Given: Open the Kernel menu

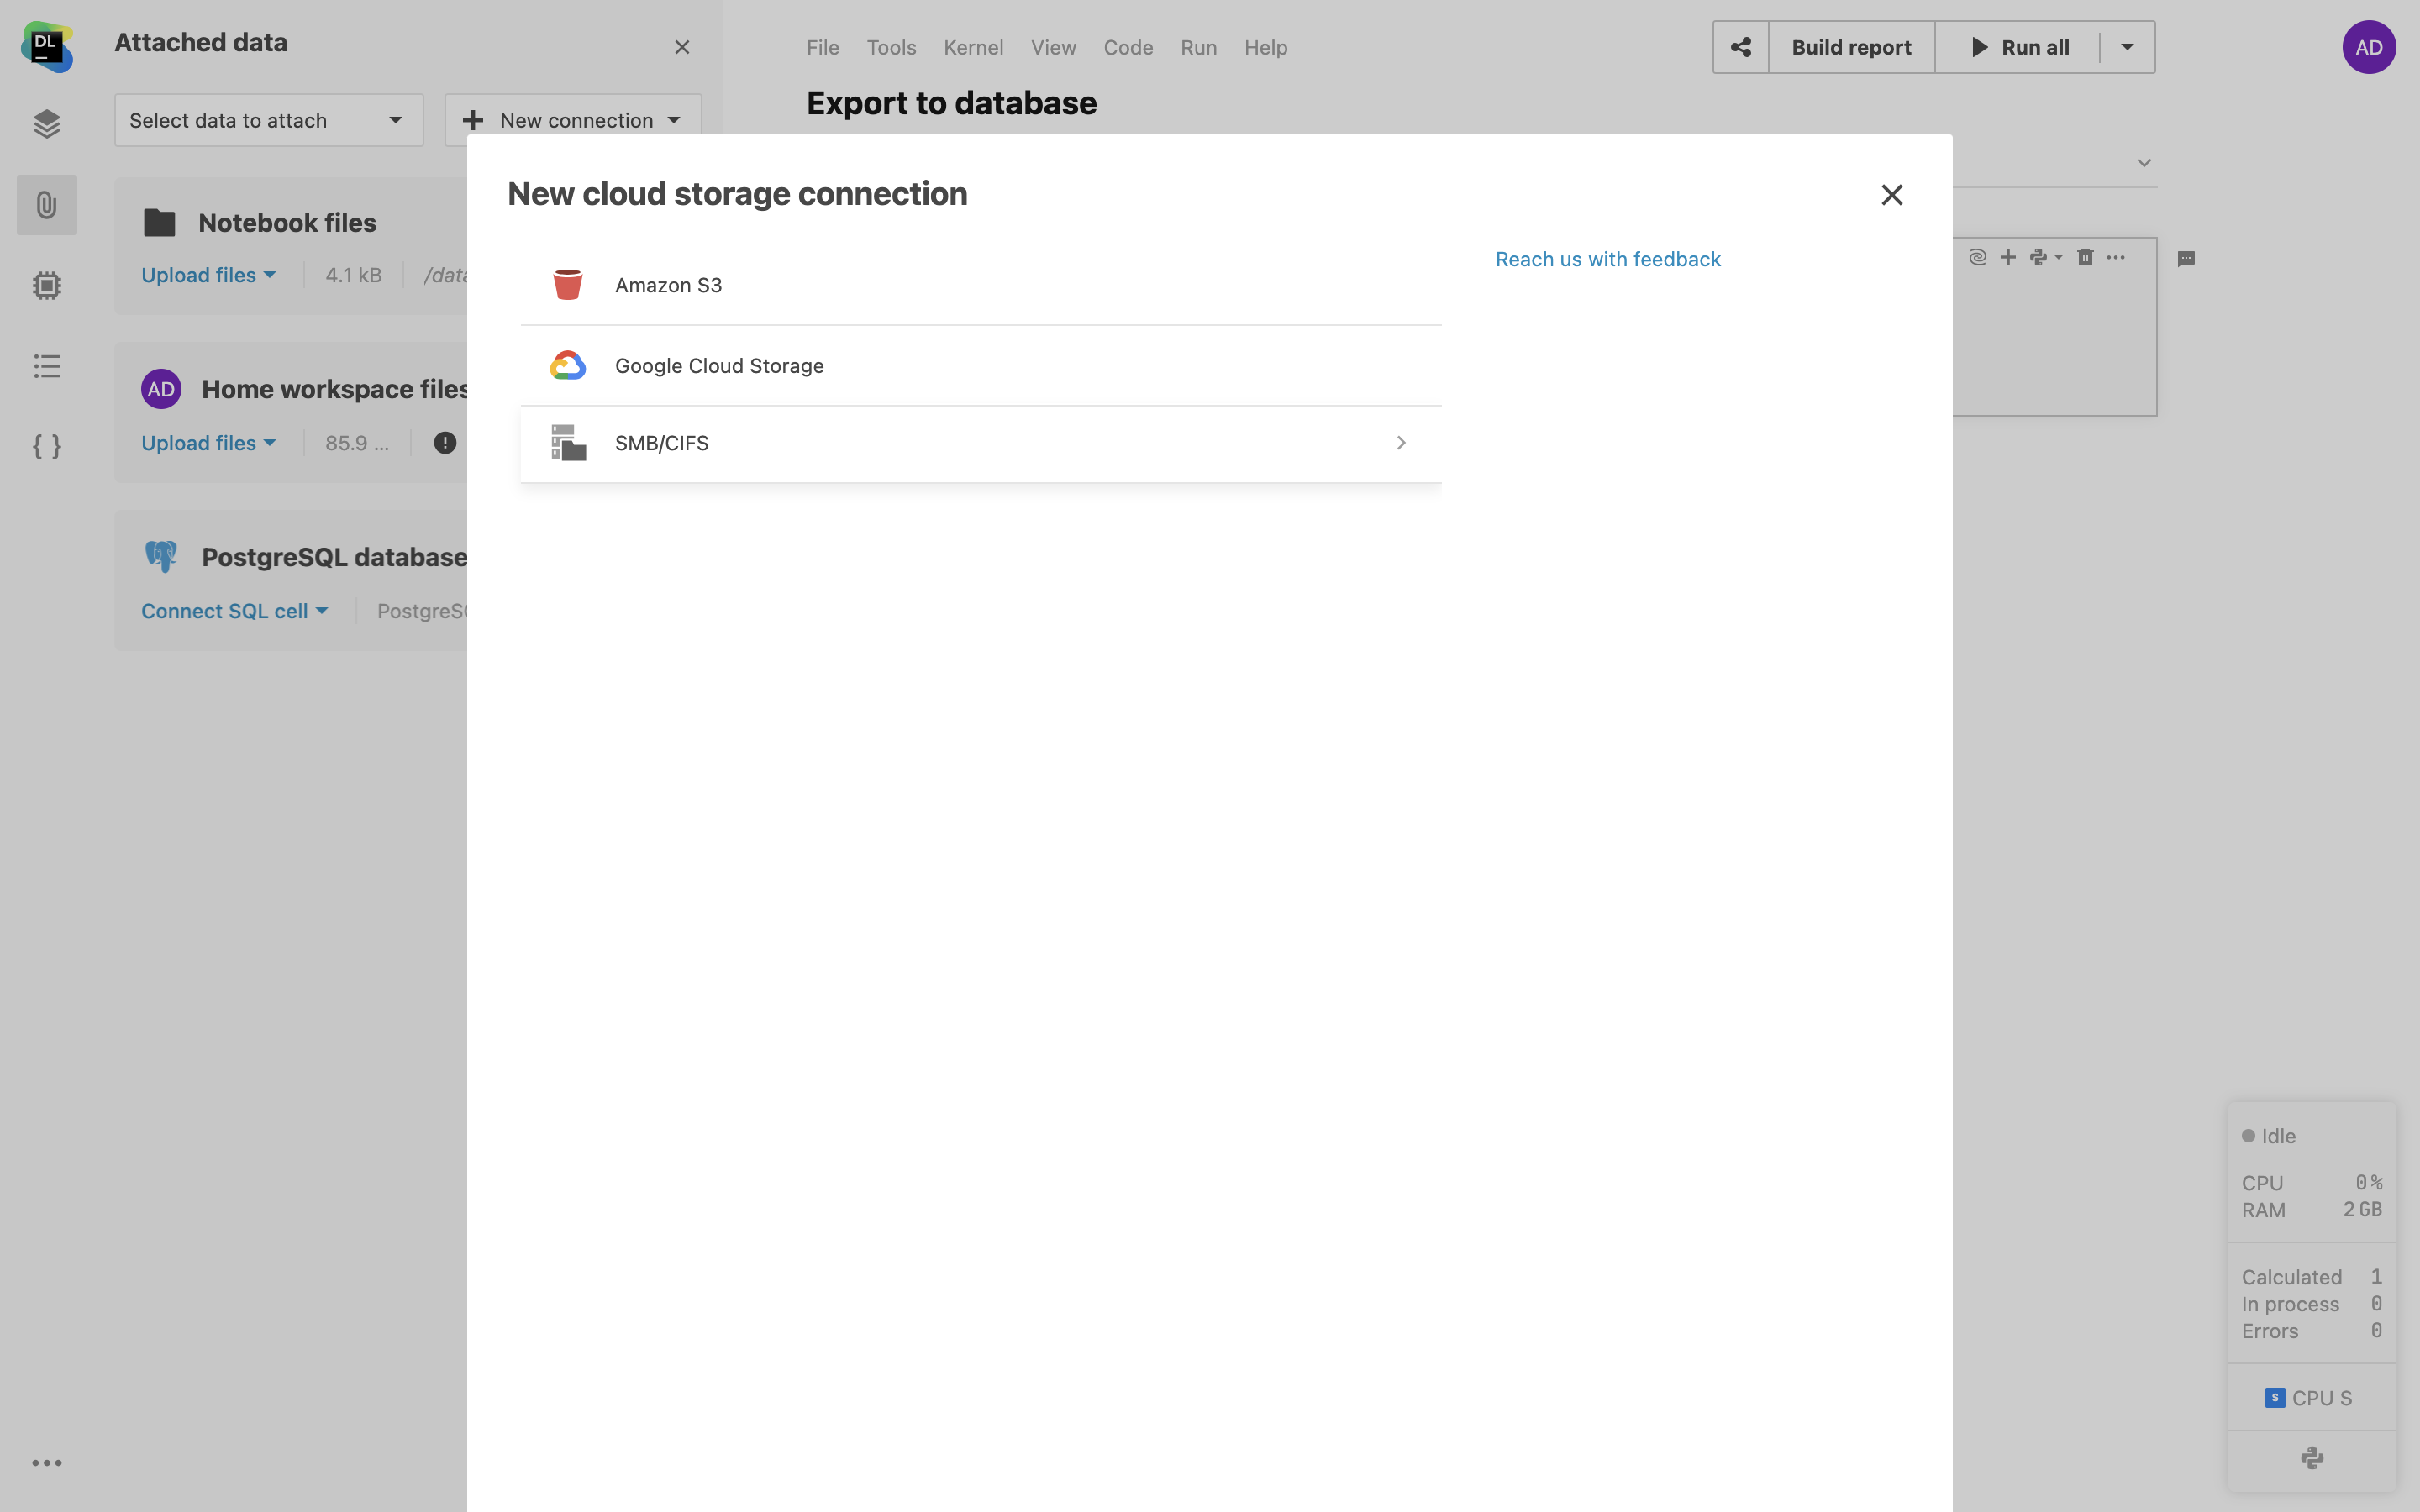Looking at the screenshot, I should pos(973,47).
